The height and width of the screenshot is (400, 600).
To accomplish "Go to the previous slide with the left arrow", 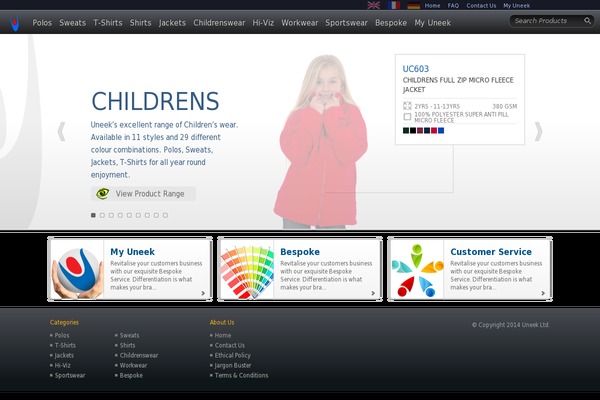I will pos(61,132).
